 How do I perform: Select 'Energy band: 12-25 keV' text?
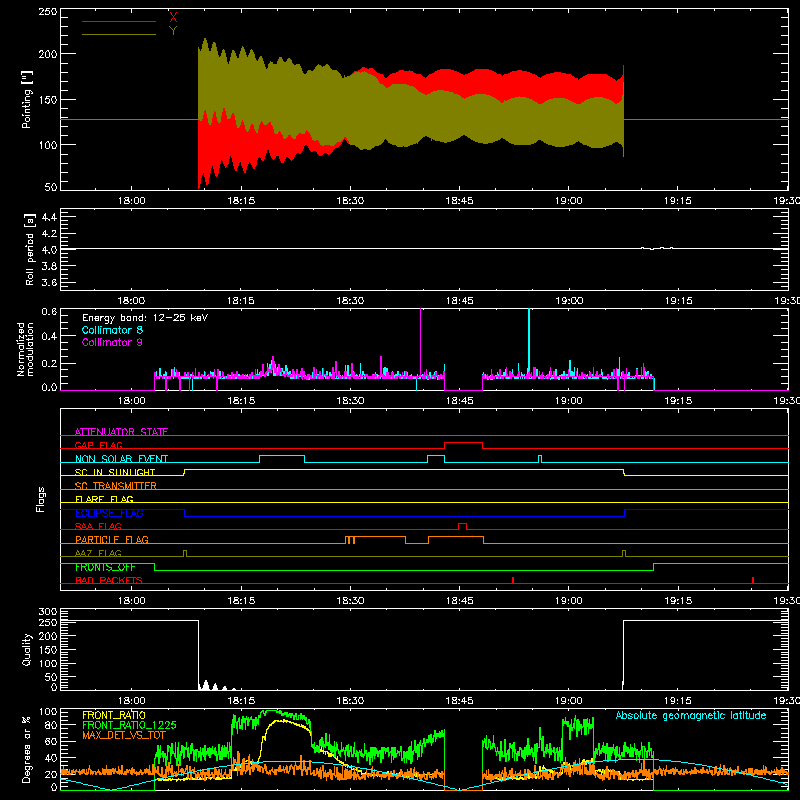pyautogui.click(x=145, y=318)
